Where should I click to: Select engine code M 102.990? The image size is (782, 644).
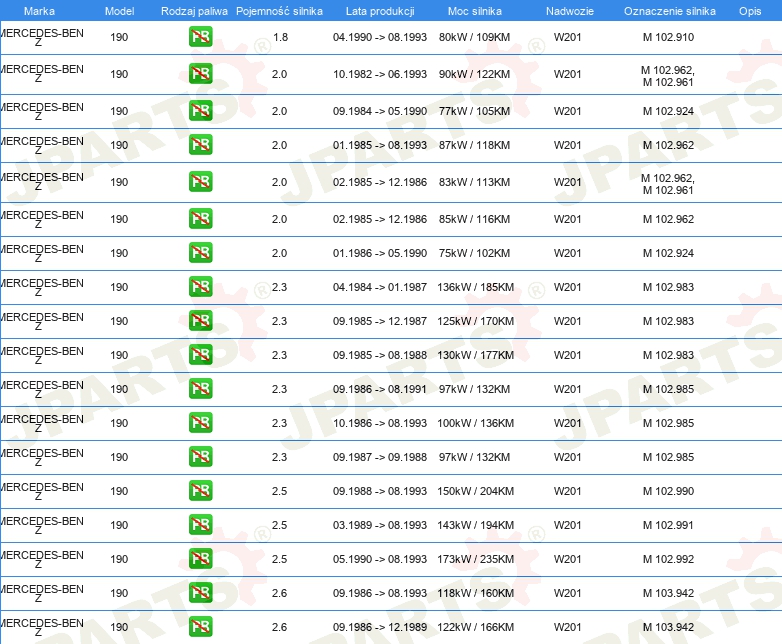[668, 491]
